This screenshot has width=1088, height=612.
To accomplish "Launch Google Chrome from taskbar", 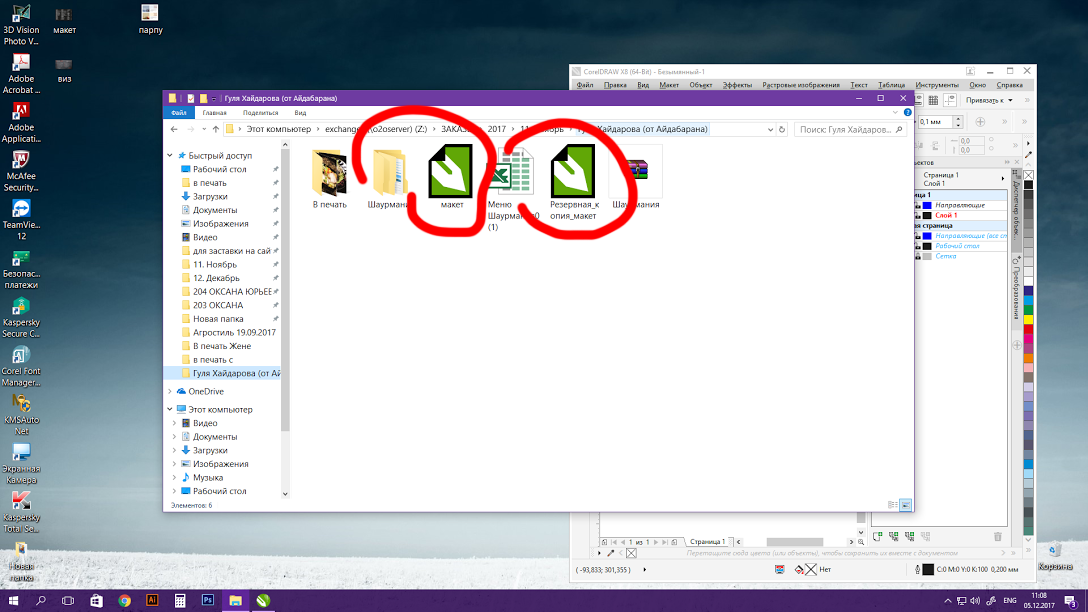I will point(124,601).
